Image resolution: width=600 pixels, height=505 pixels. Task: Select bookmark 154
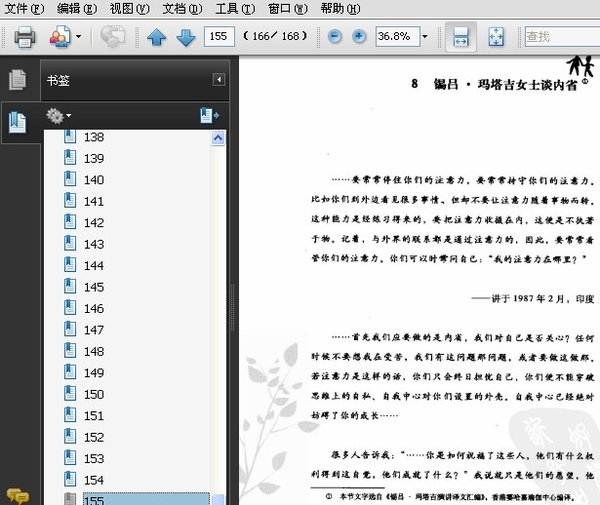tap(94, 480)
